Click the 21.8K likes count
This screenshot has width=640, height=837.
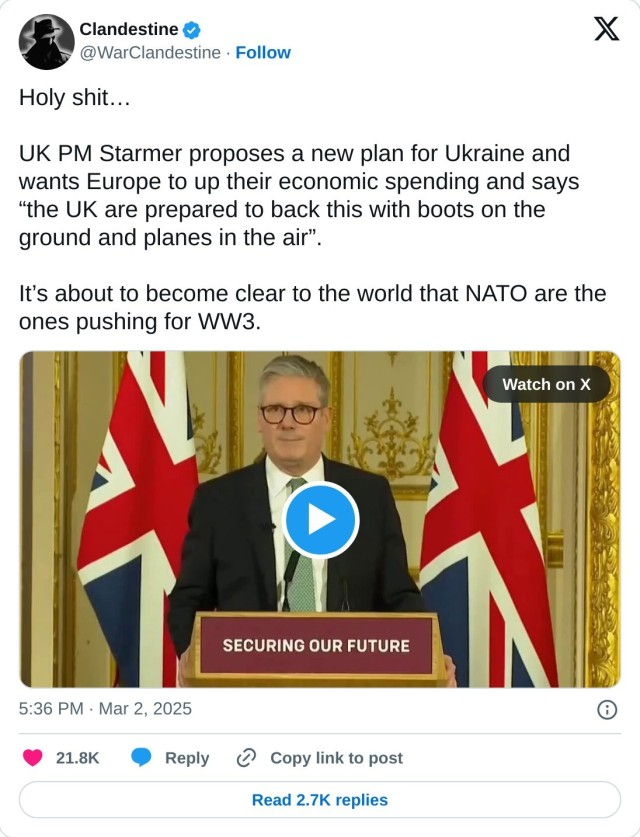[x=77, y=758]
